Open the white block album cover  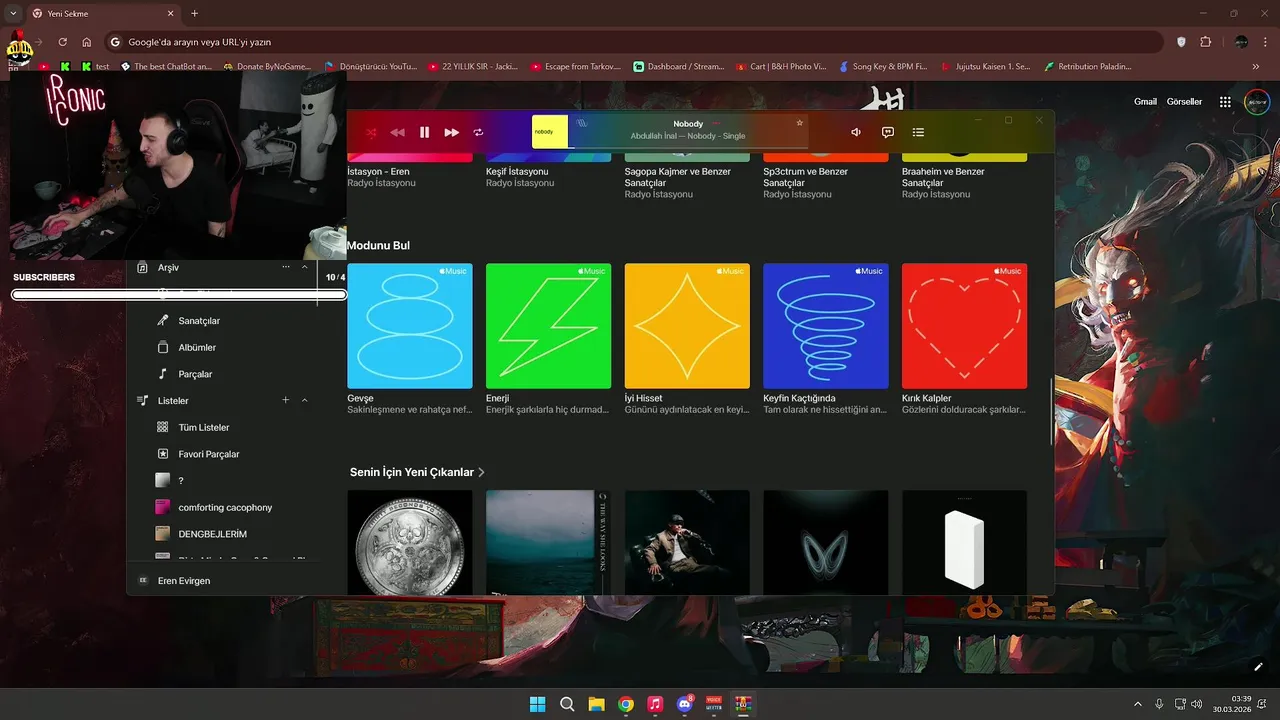[x=964, y=542]
